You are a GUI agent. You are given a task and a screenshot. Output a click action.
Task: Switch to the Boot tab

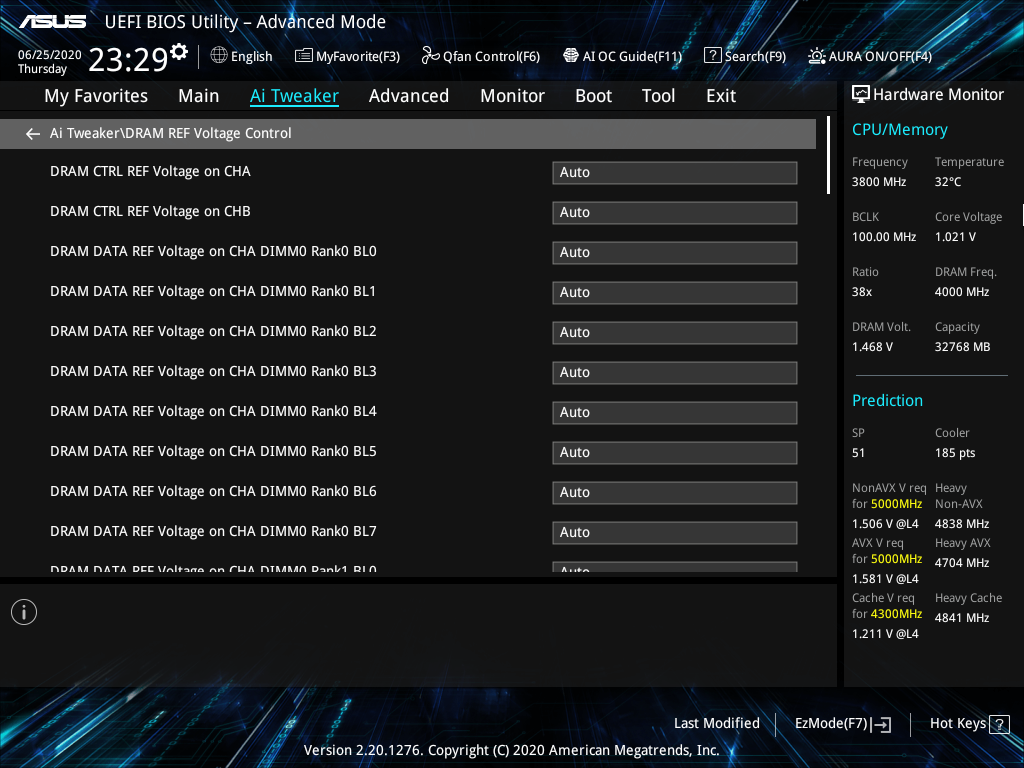pos(594,96)
